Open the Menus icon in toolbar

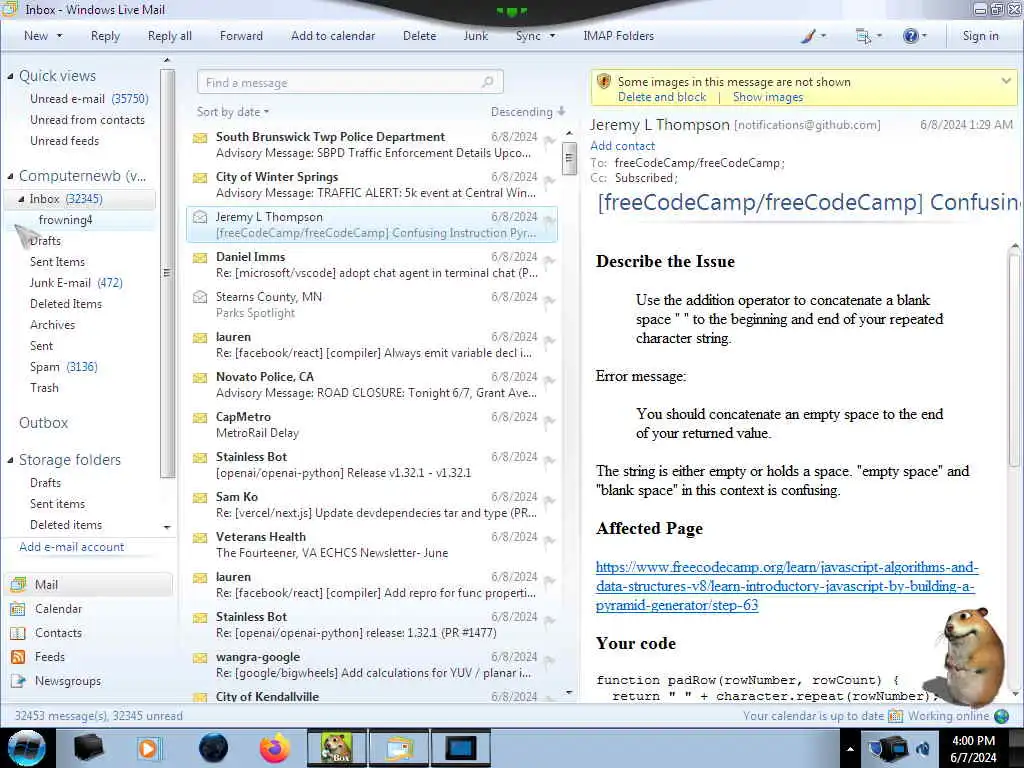pyautogui.click(x=863, y=36)
